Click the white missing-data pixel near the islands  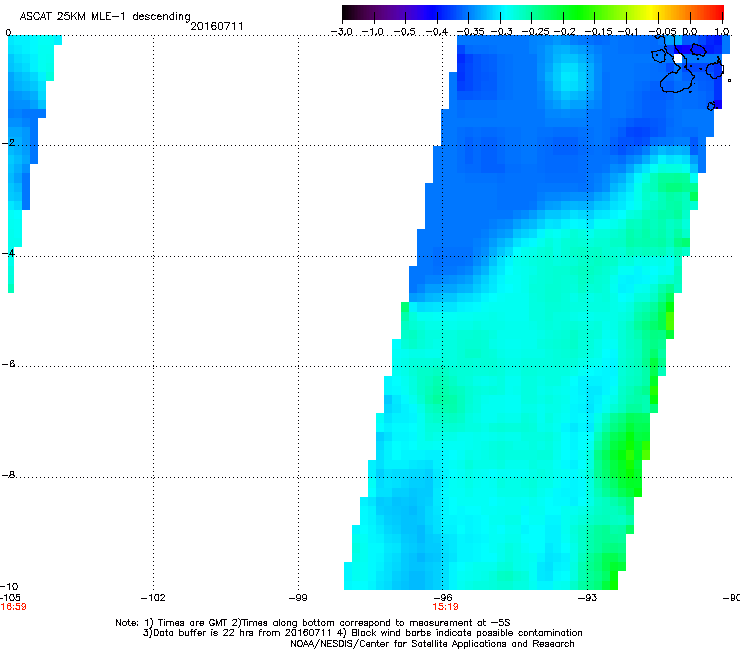pyautogui.click(x=678, y=59)
